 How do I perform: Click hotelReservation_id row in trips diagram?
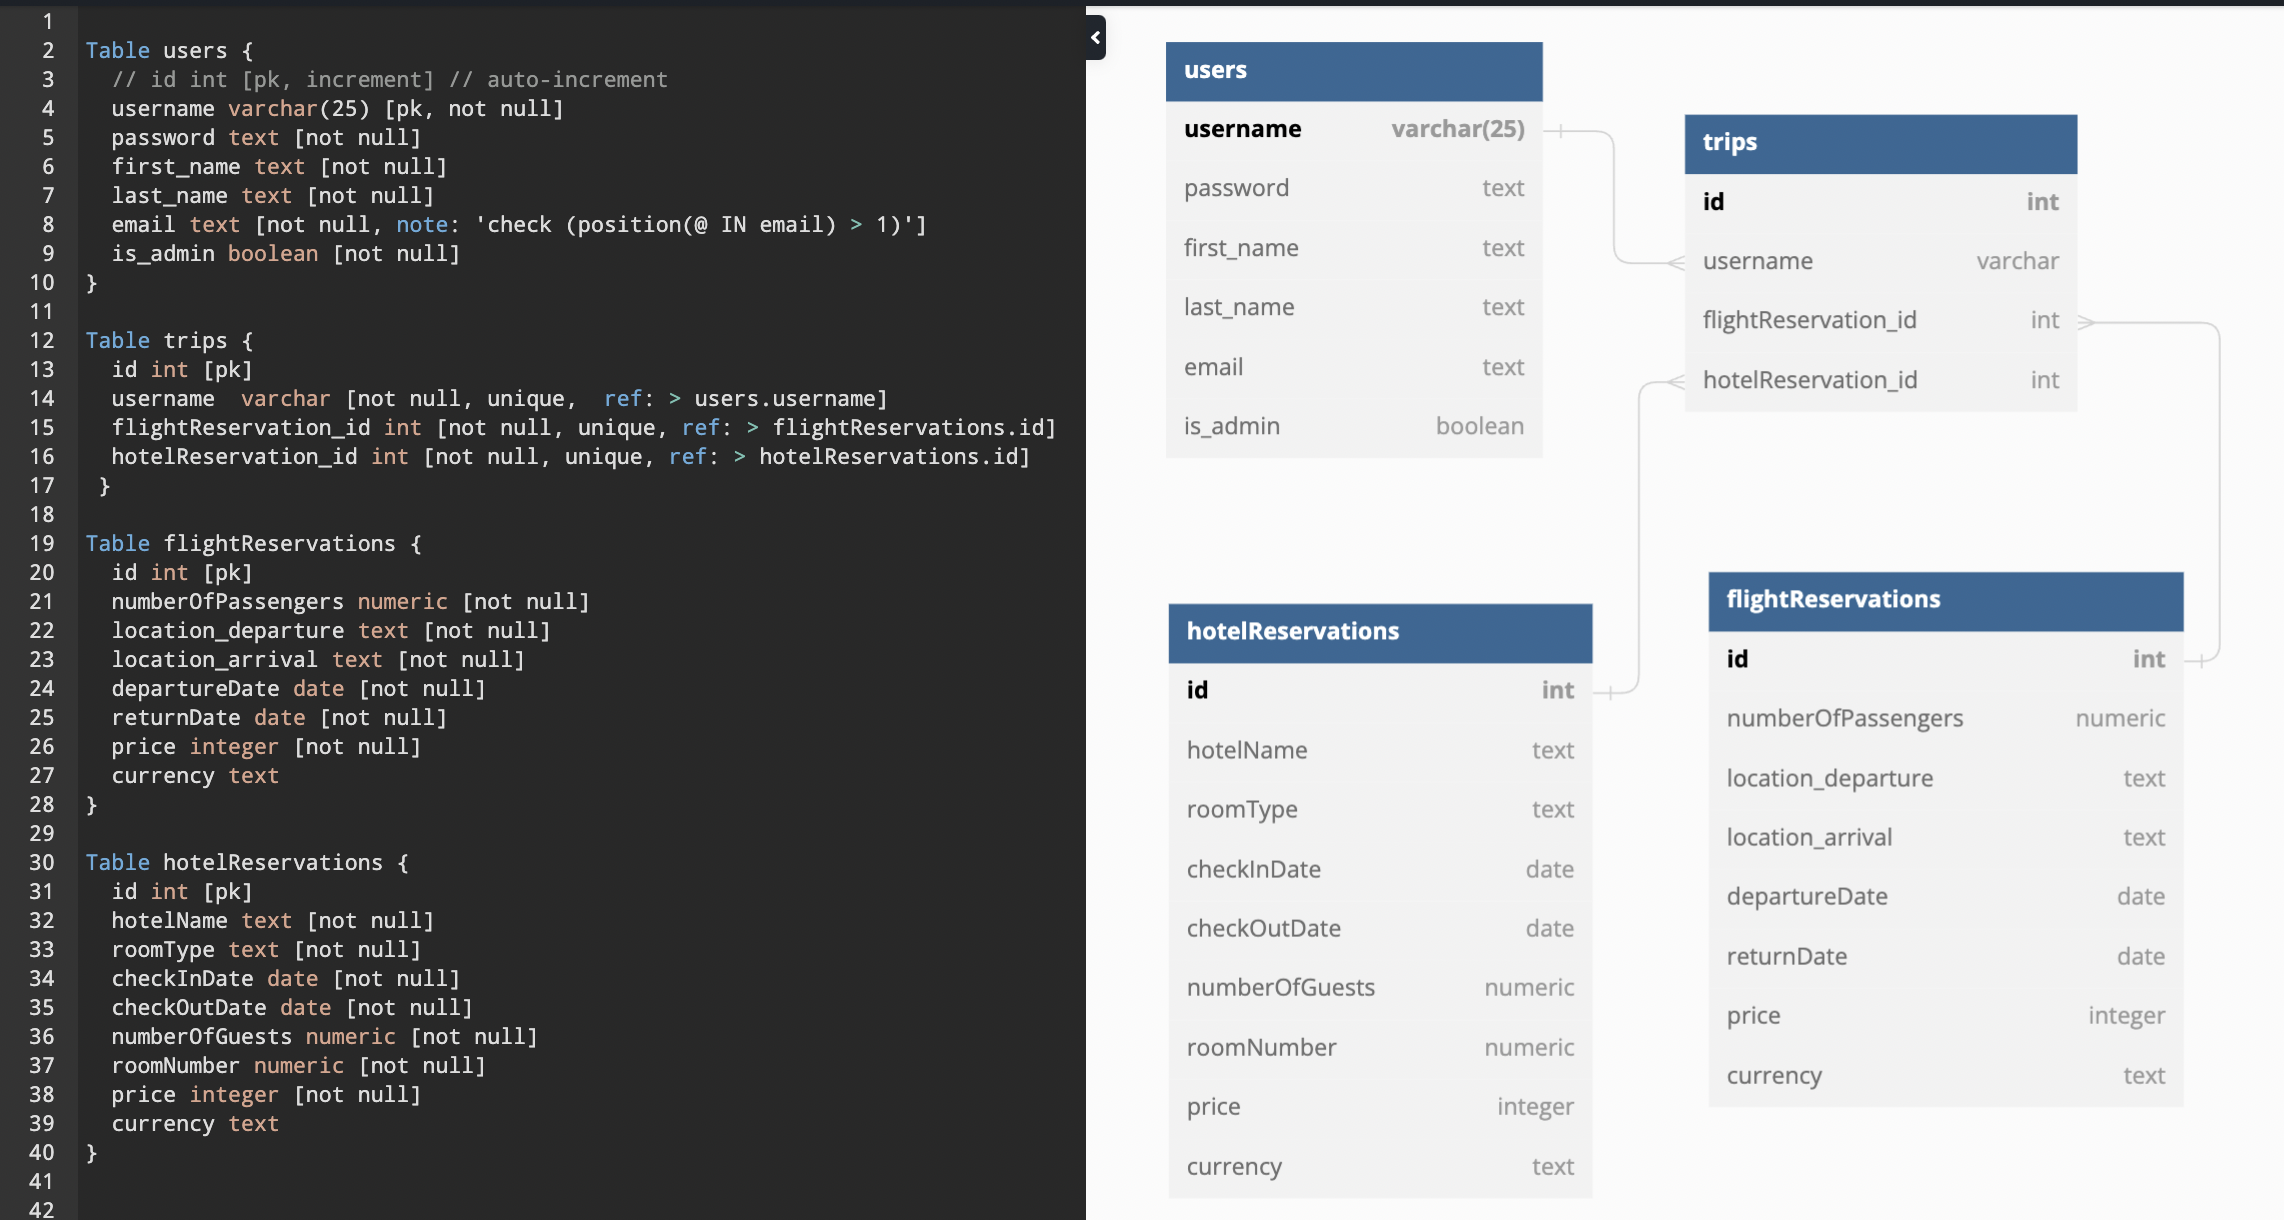click(1879, 381)
